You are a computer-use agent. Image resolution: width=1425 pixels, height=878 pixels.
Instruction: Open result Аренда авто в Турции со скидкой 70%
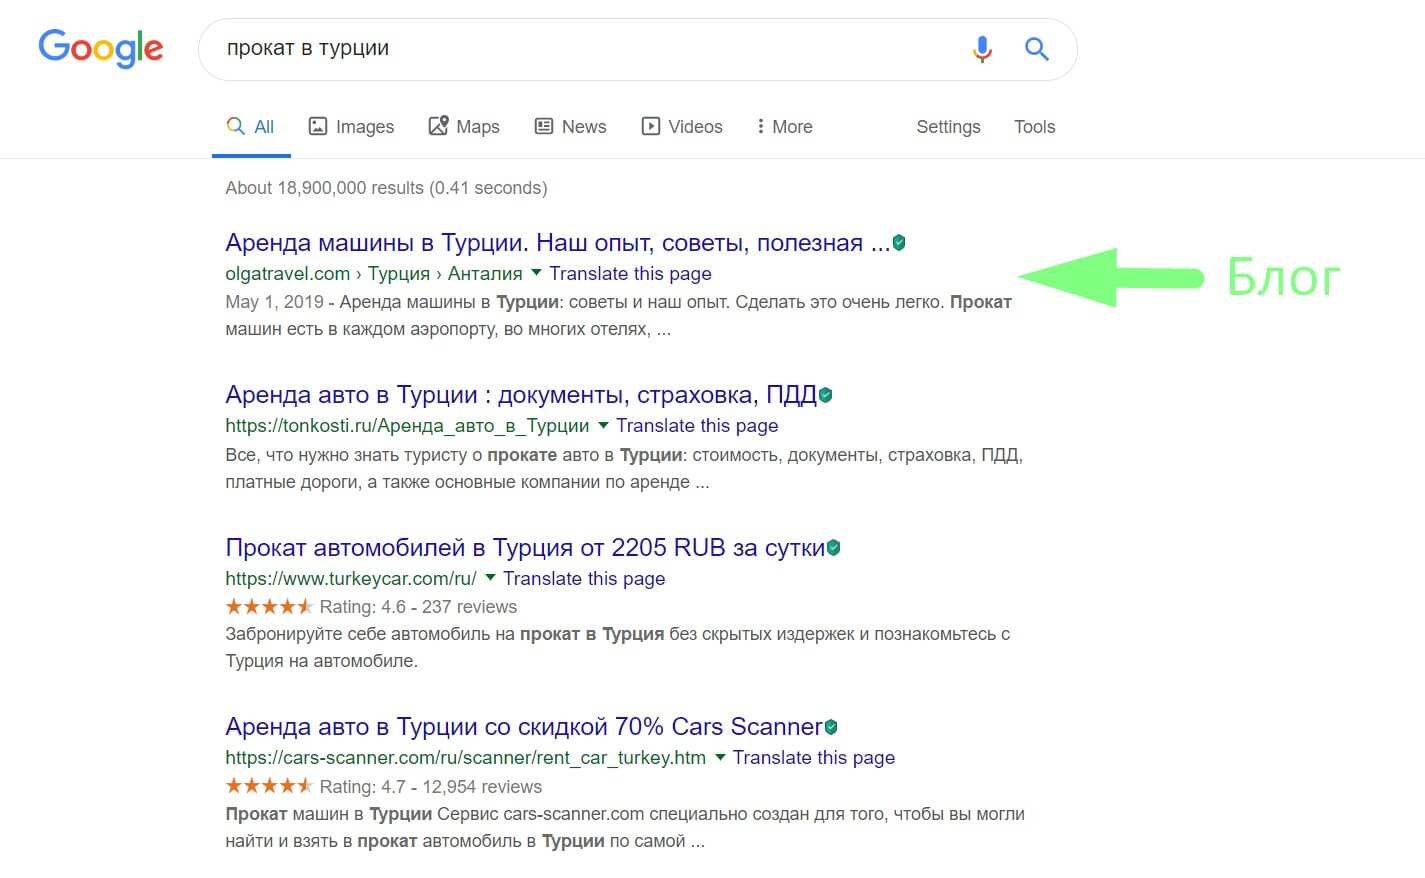(x=523, y=727)
